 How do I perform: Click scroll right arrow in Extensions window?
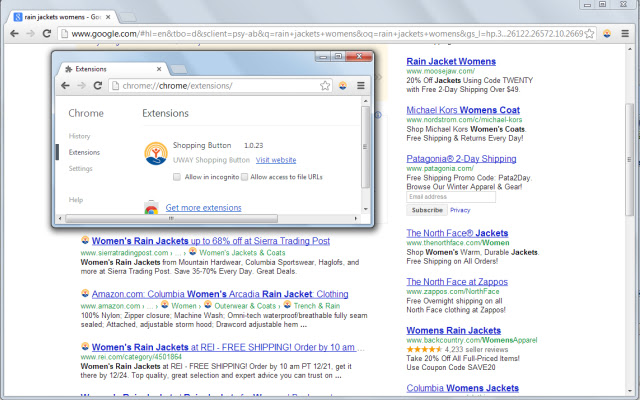point(356,218)
